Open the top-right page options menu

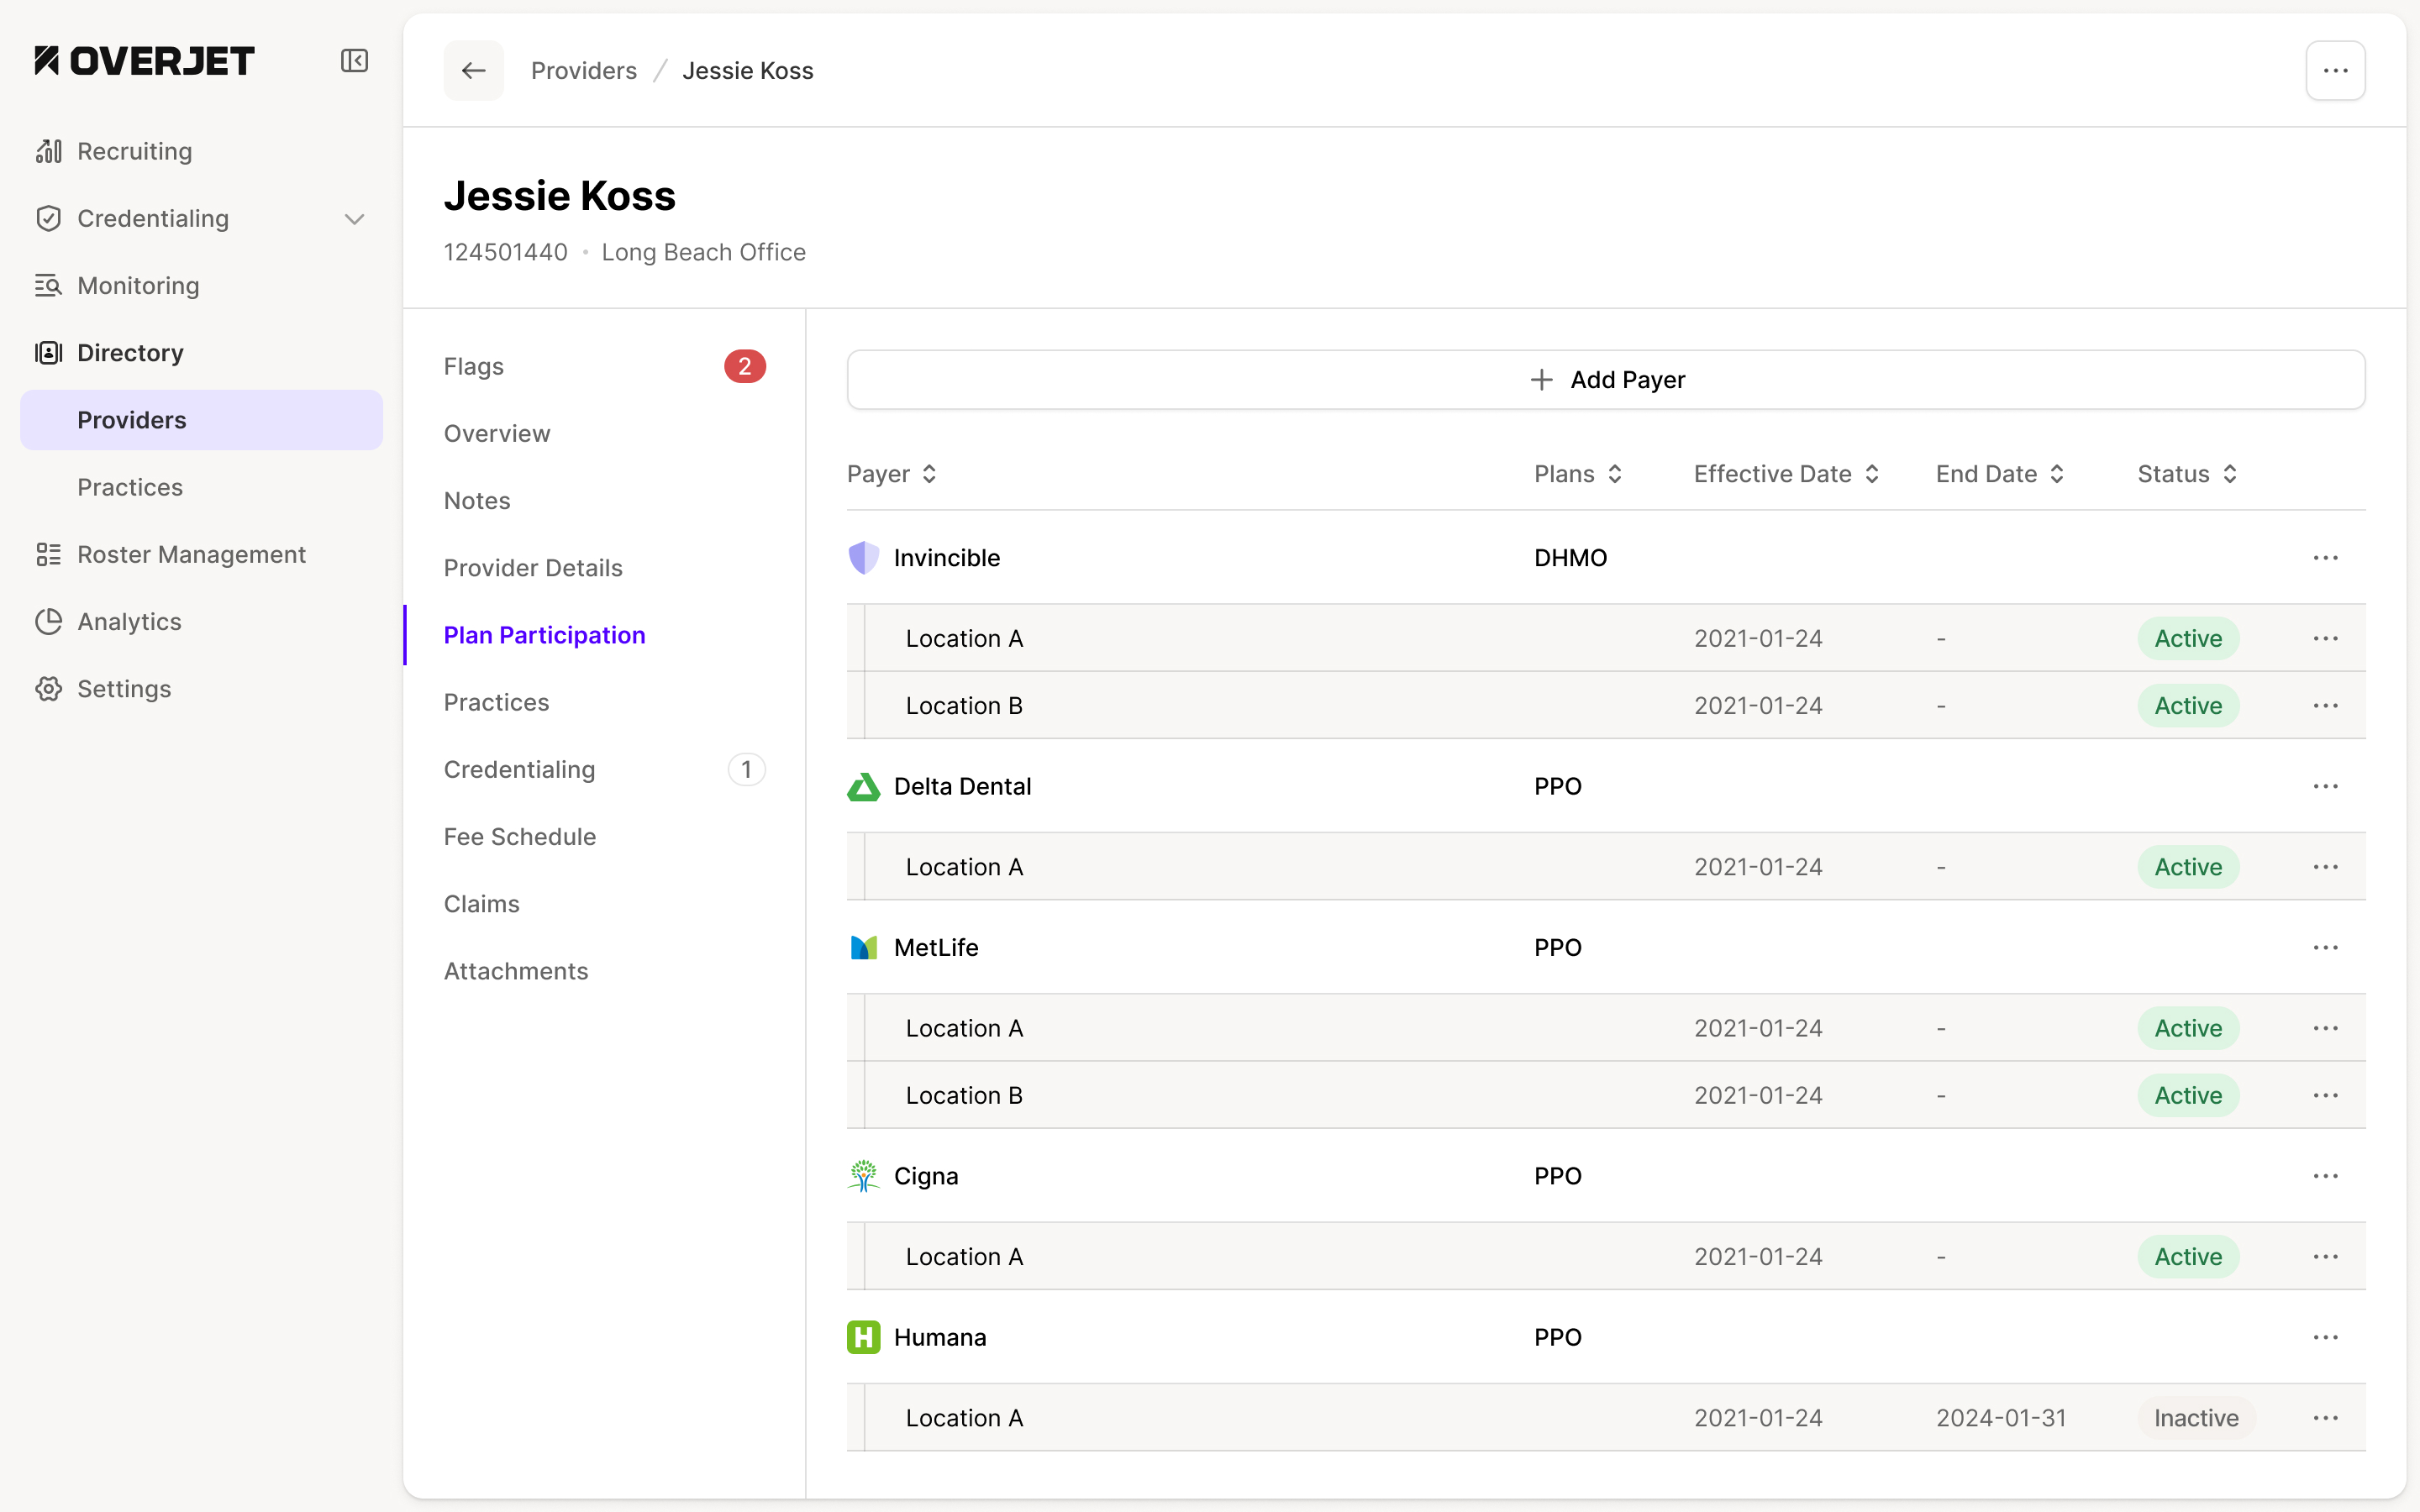click(x=2335, y=71)
